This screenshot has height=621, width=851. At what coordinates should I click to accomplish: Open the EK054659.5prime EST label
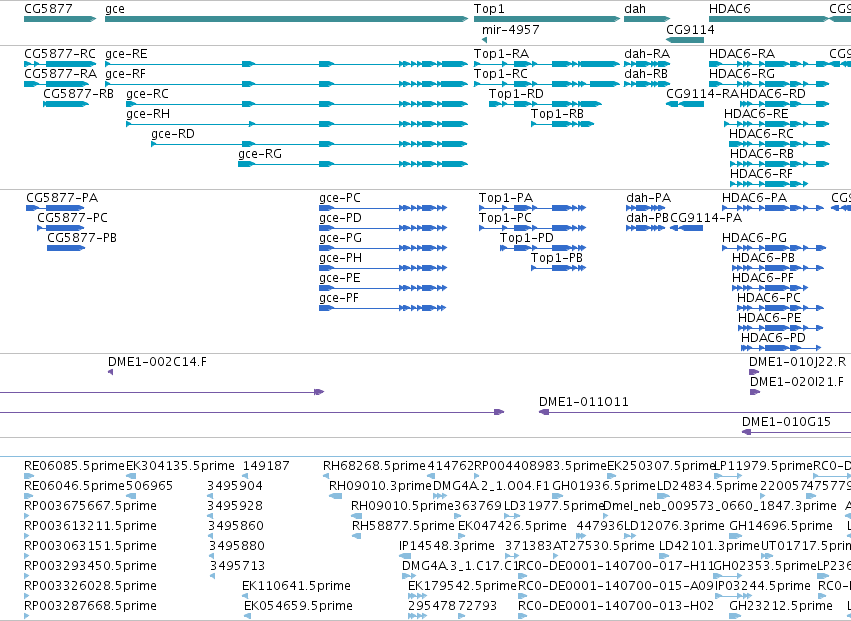tap(299, 606)
